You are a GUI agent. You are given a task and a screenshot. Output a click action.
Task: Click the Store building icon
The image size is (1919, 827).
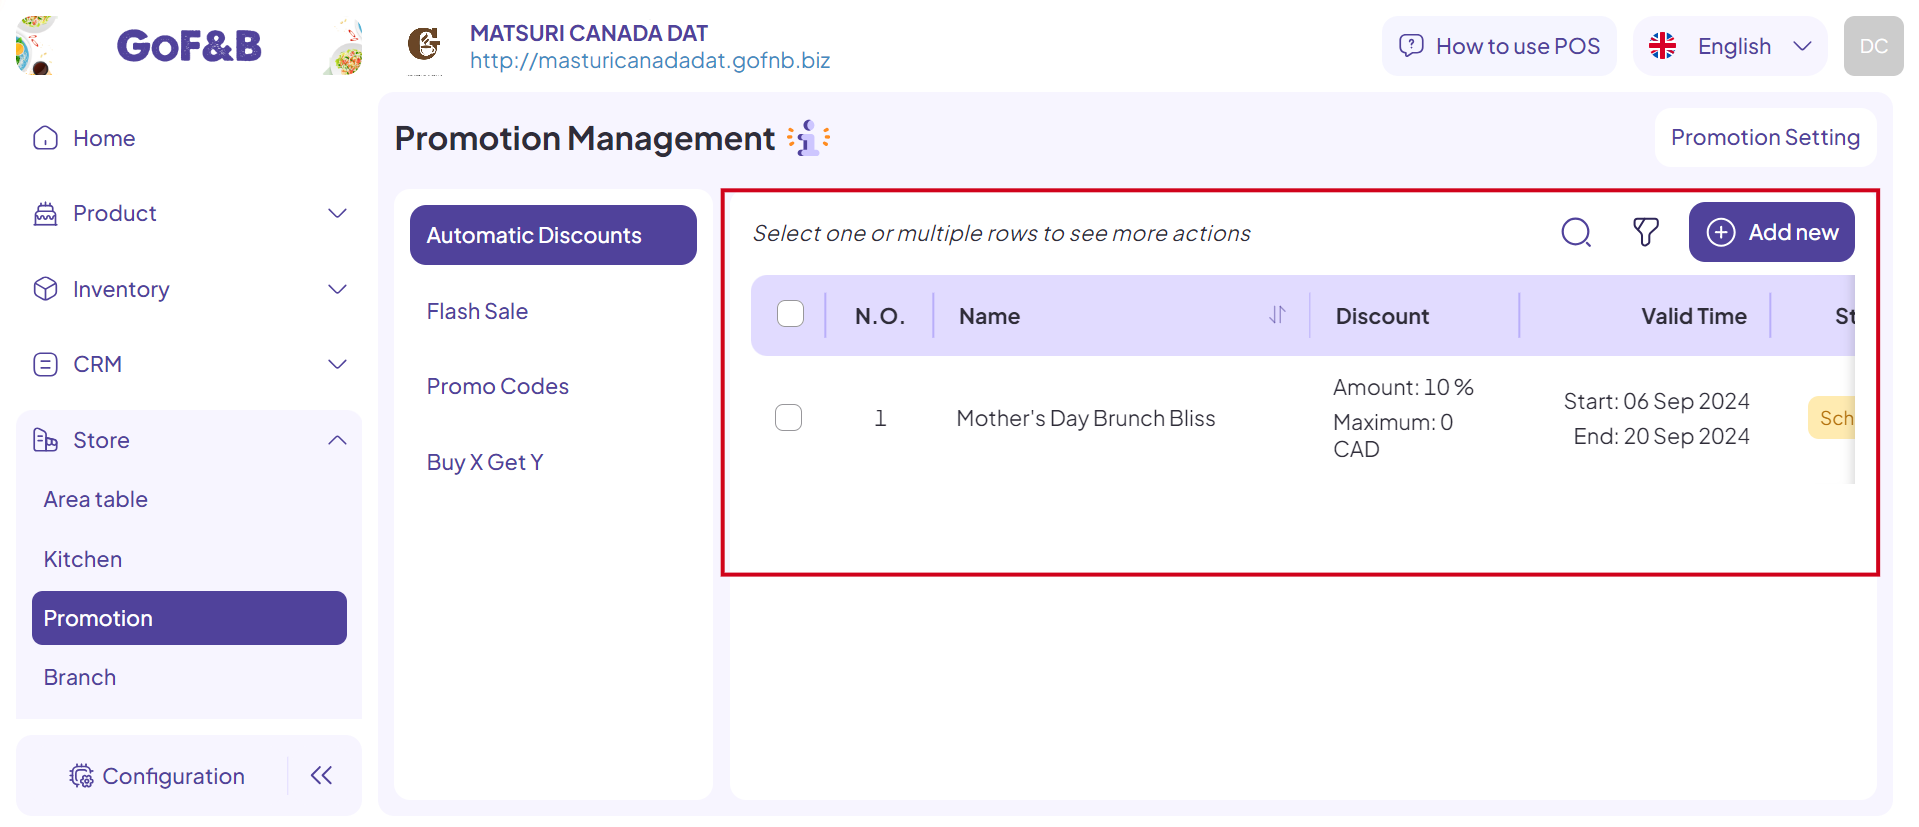click(x=46, y=440)
